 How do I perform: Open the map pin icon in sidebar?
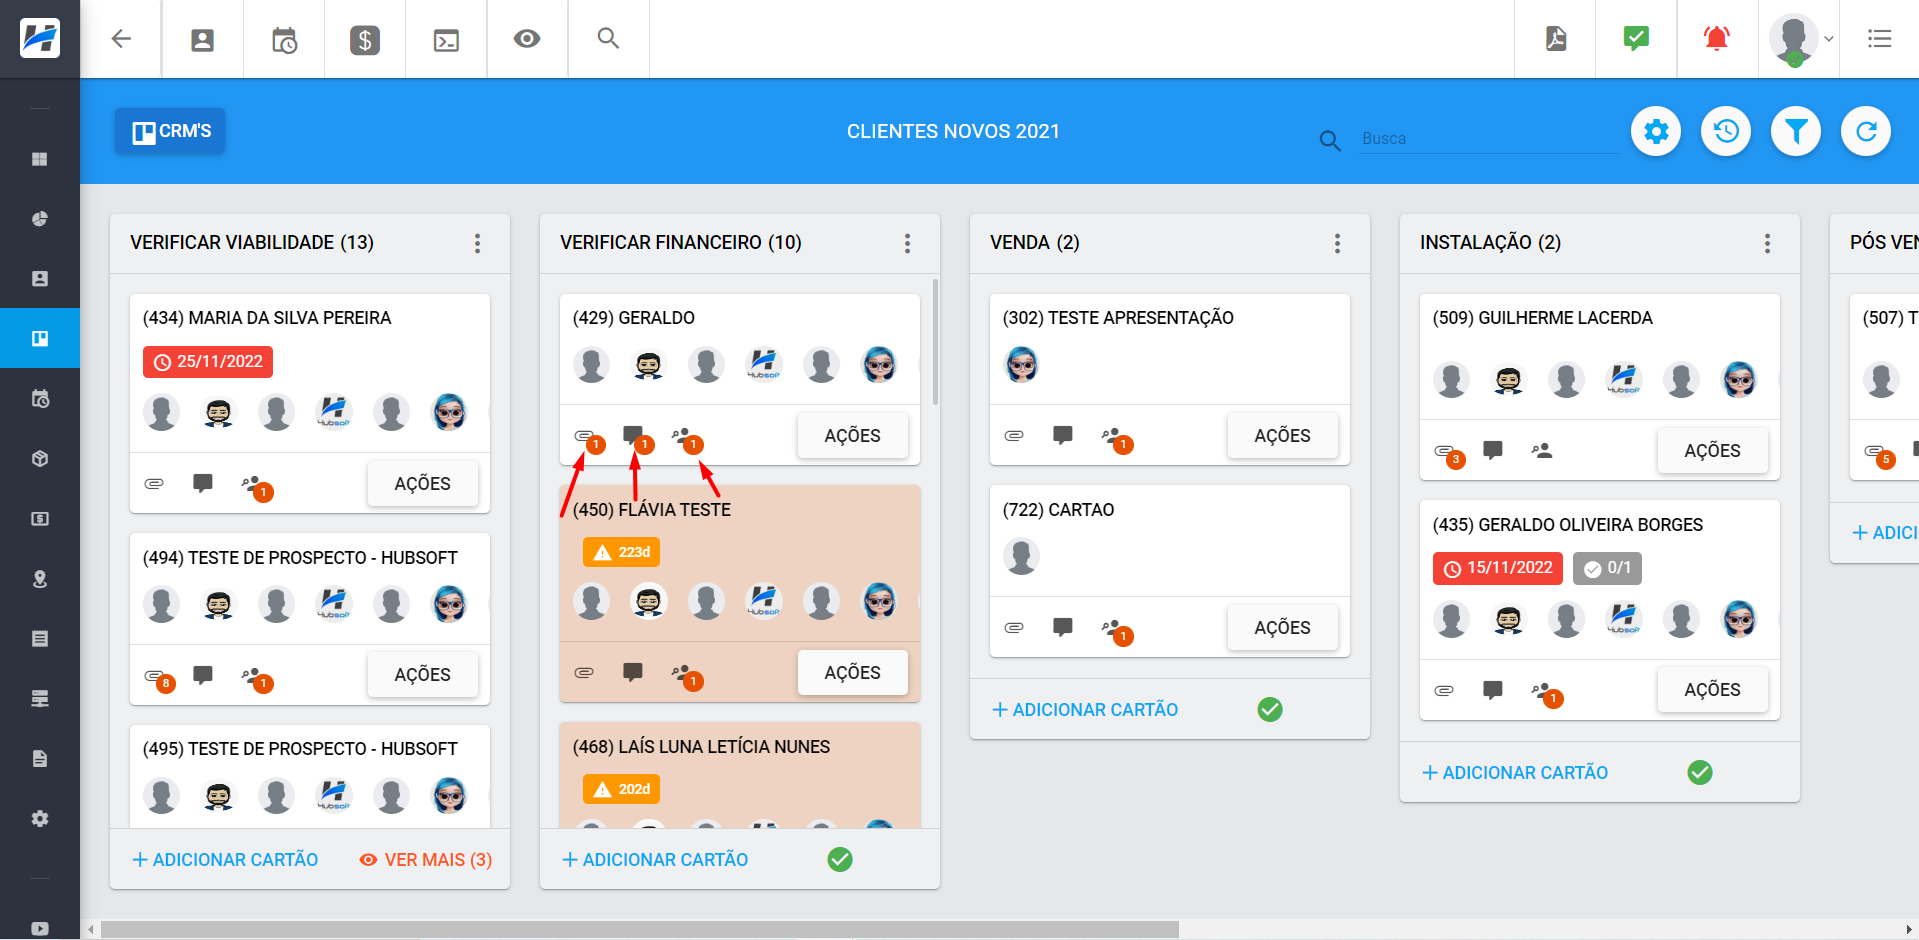(x=40, y=579)
